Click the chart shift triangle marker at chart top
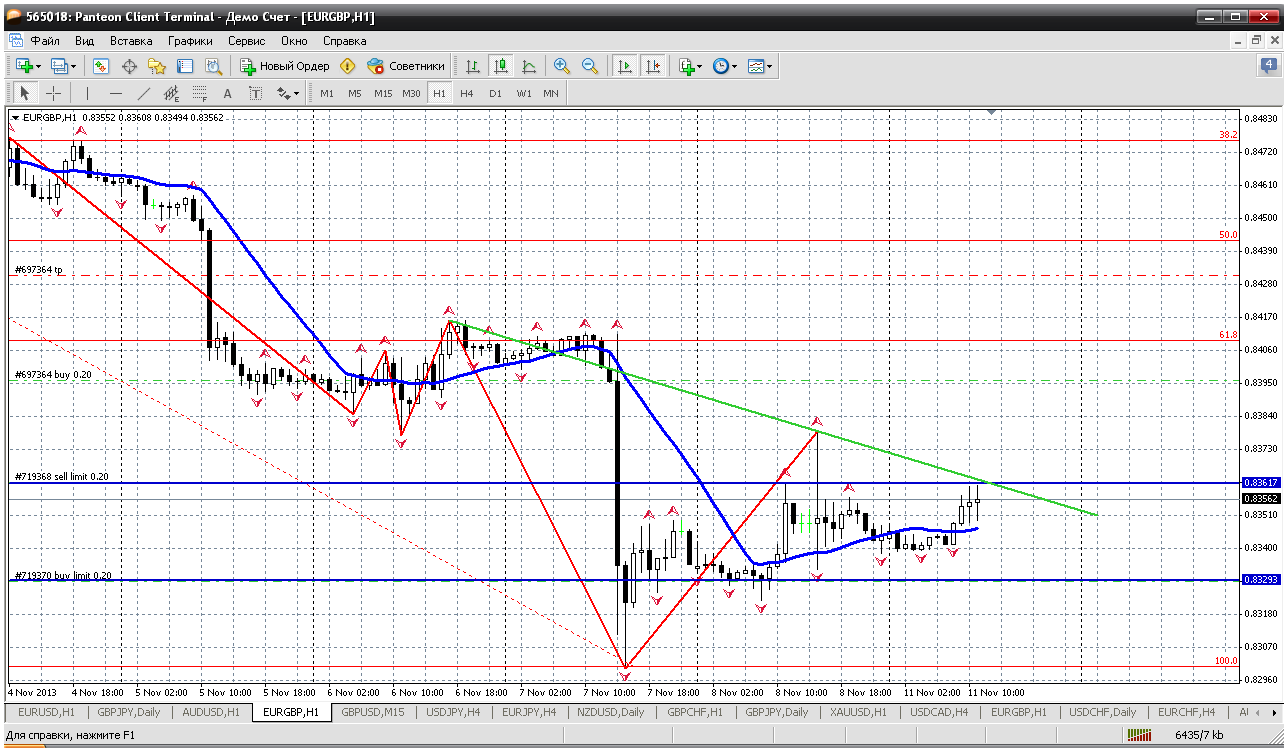Image resolution: width=1288 pixels, height=748 pixels. (991, 112)
